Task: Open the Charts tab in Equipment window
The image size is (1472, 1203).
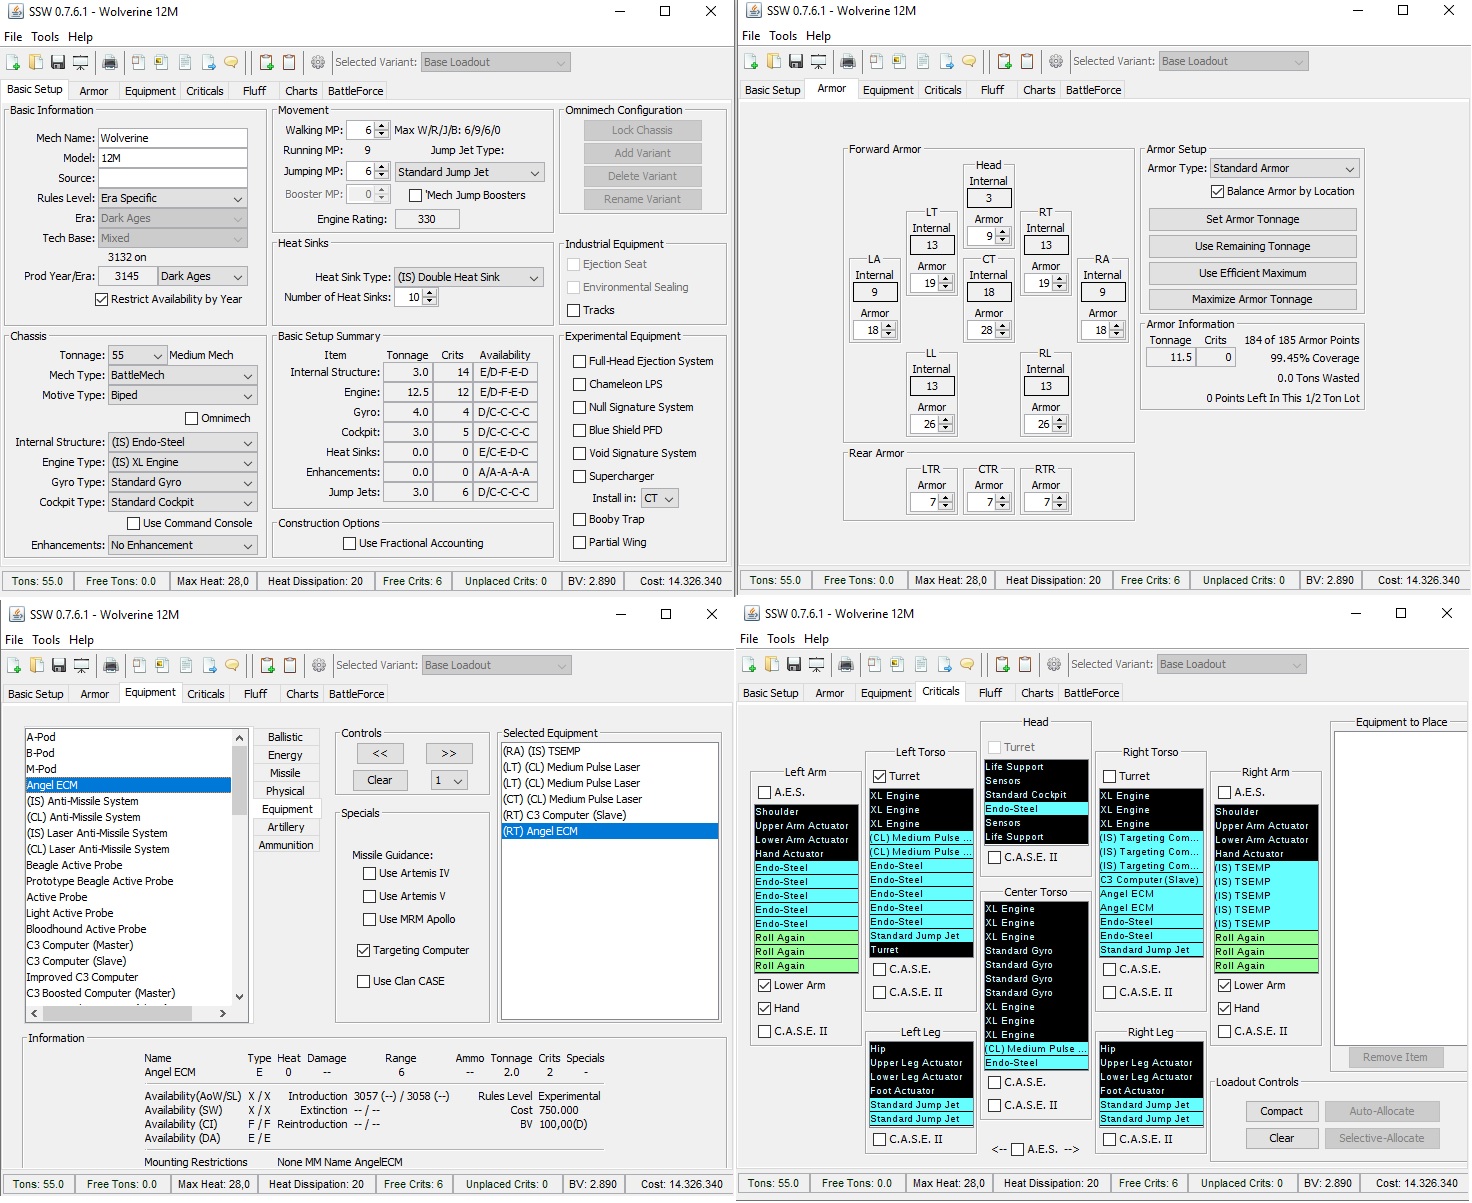Action: click(302, 694)
